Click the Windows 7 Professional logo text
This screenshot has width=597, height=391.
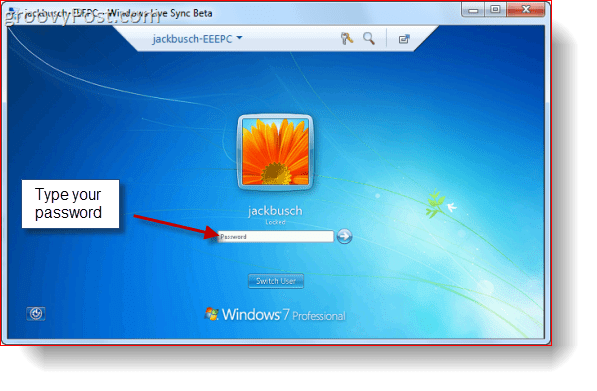(x=275, y=315)
